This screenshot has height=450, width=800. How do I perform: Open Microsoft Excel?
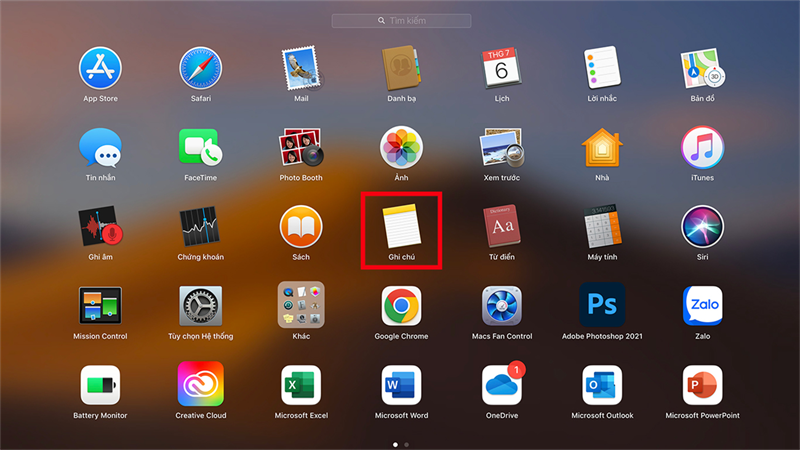coord(301,385)
